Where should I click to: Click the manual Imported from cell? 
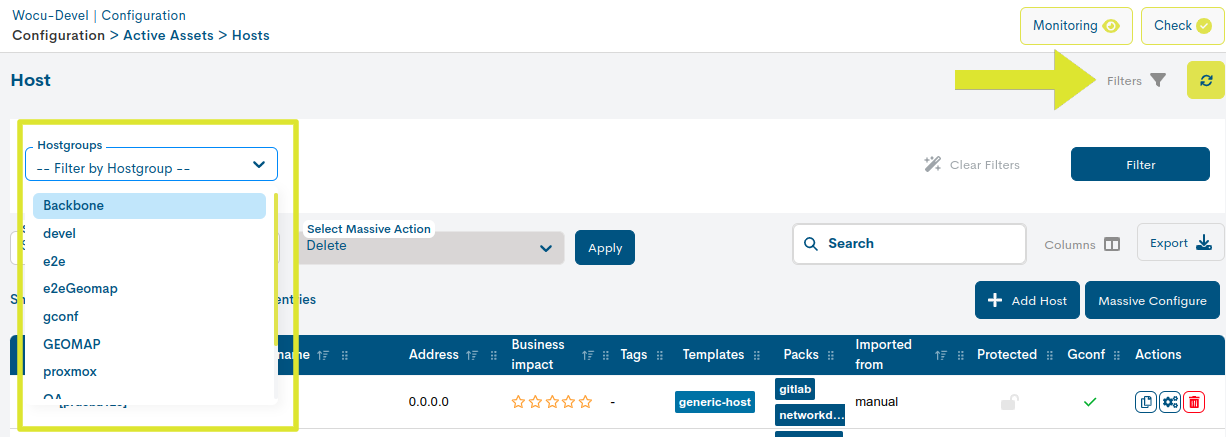[x=877, y=402]
